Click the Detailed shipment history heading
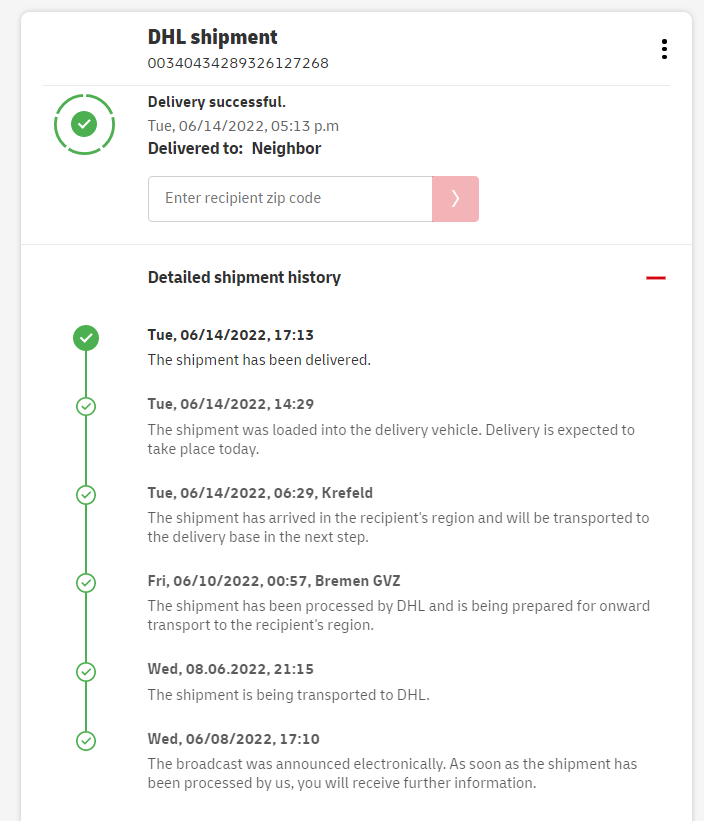The image size is (704, 821). click(x=244, y=278)
